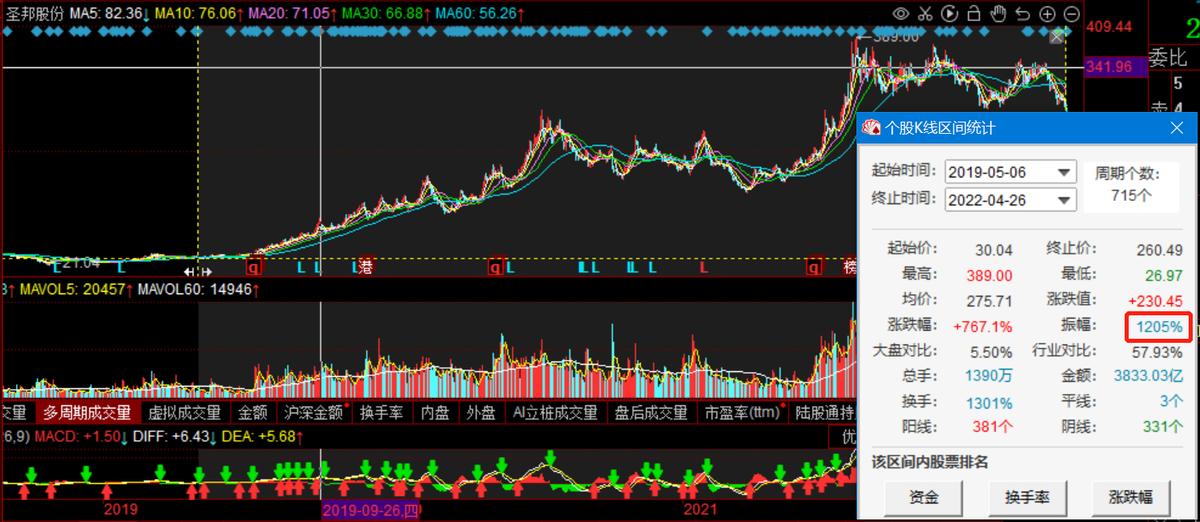Image resolution: width=1200 pixels, height=522 pixels.
Task: Click the 榜 event marker on chart
Action: click(x=849, y=268)
